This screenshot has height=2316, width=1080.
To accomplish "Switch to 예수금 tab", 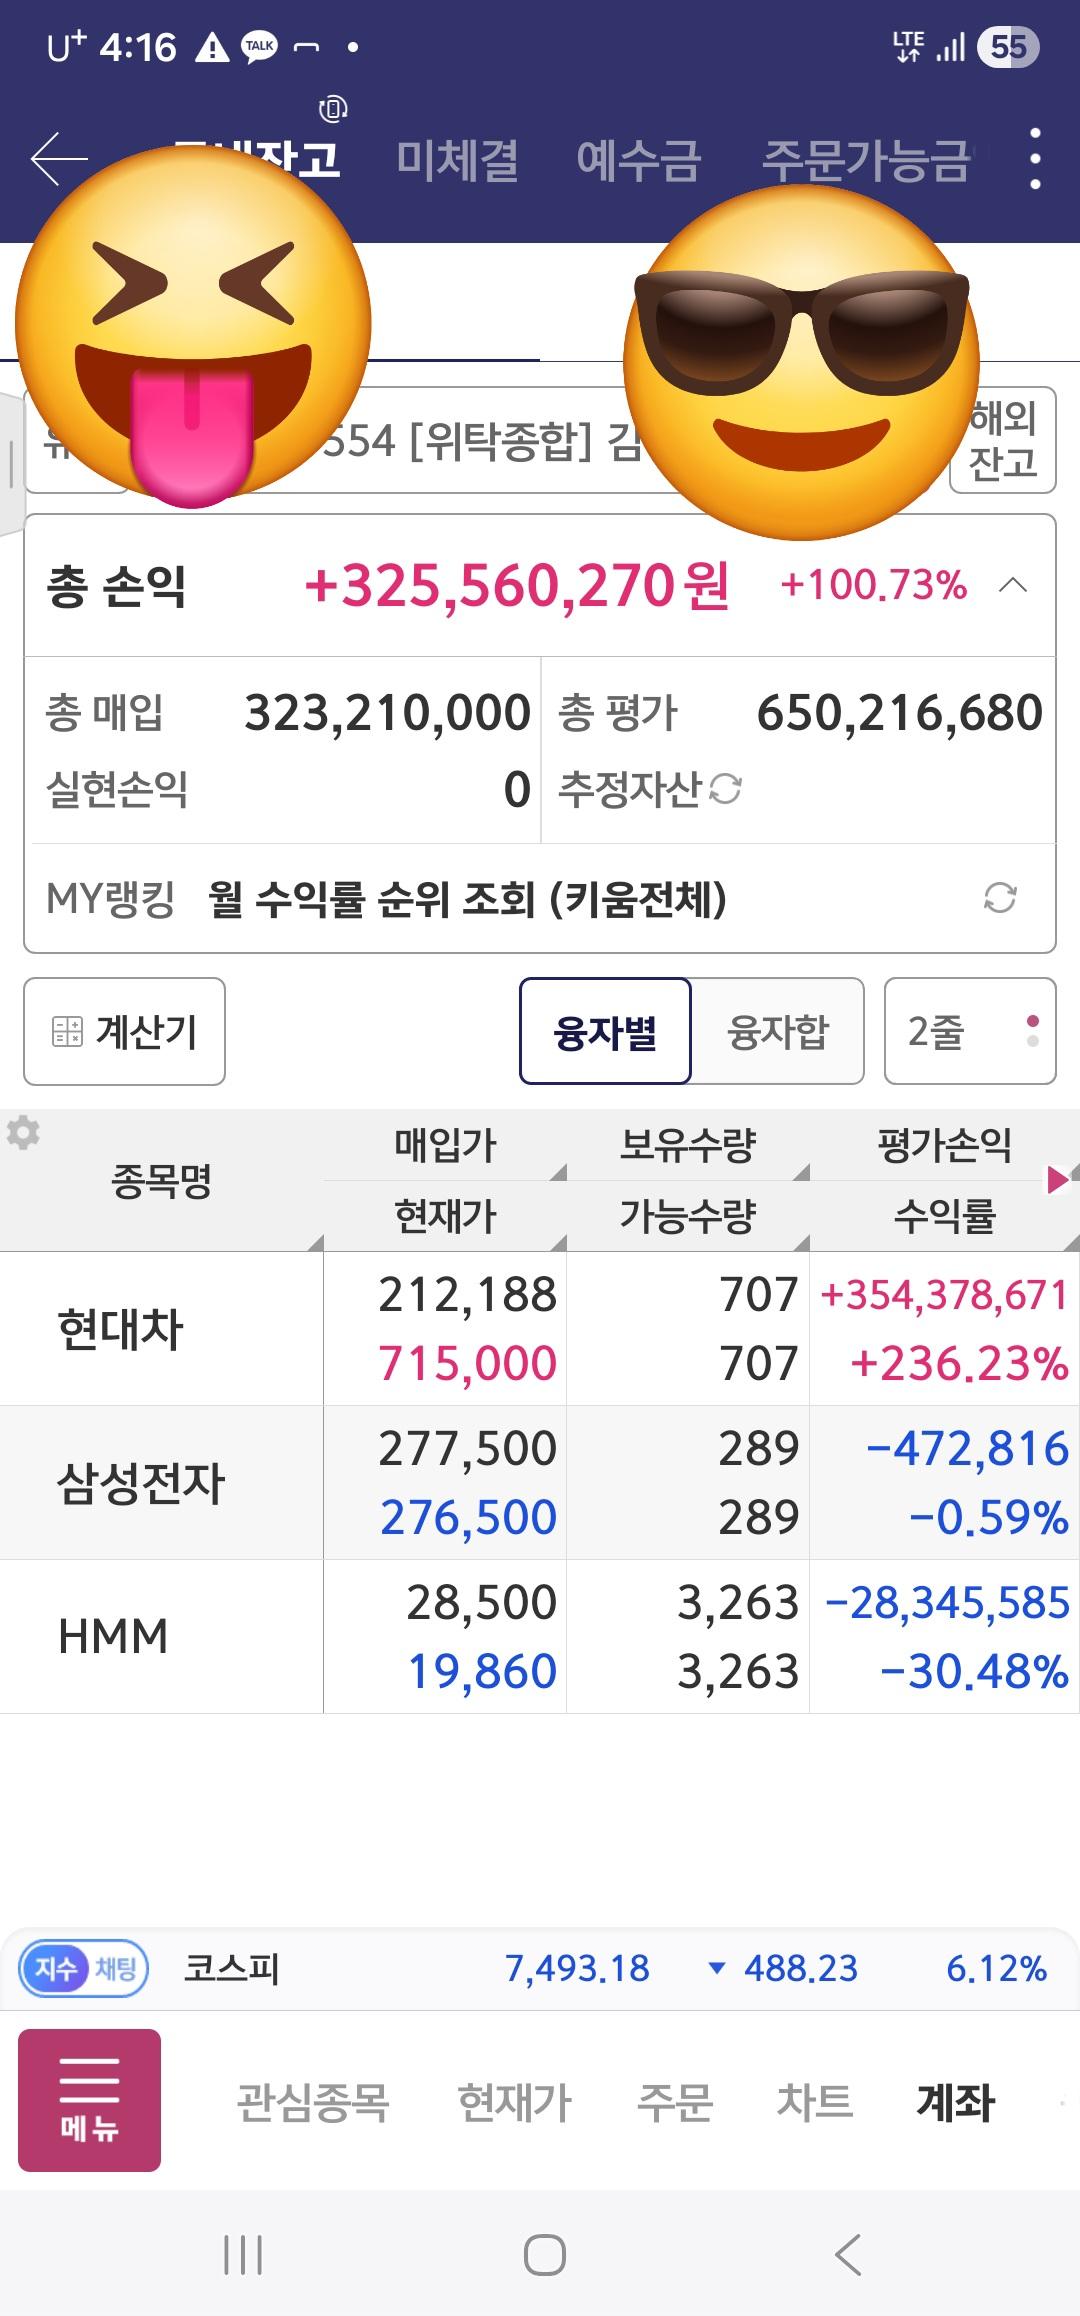I will 639,160.
